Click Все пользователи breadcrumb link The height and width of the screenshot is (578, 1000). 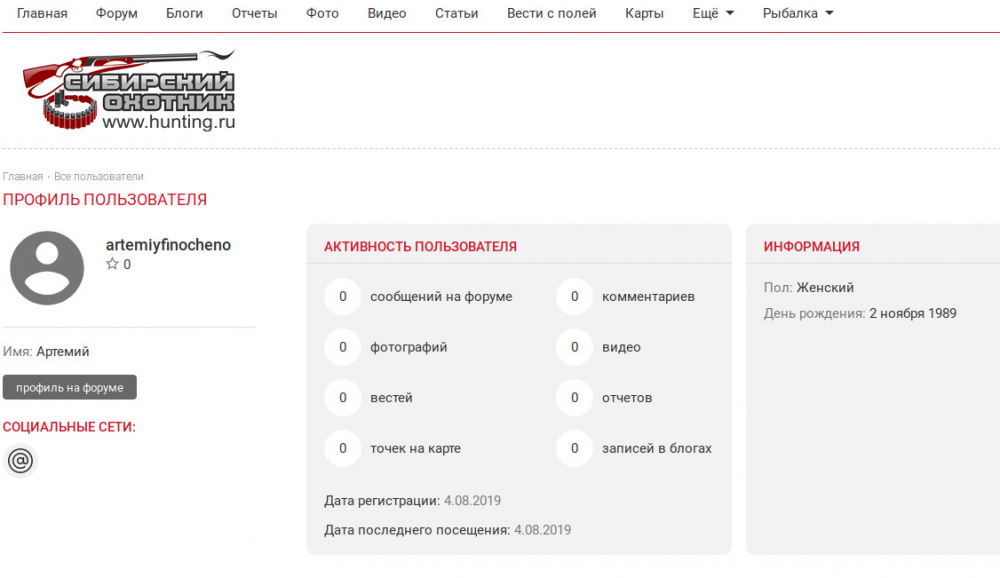click(99, 177)
